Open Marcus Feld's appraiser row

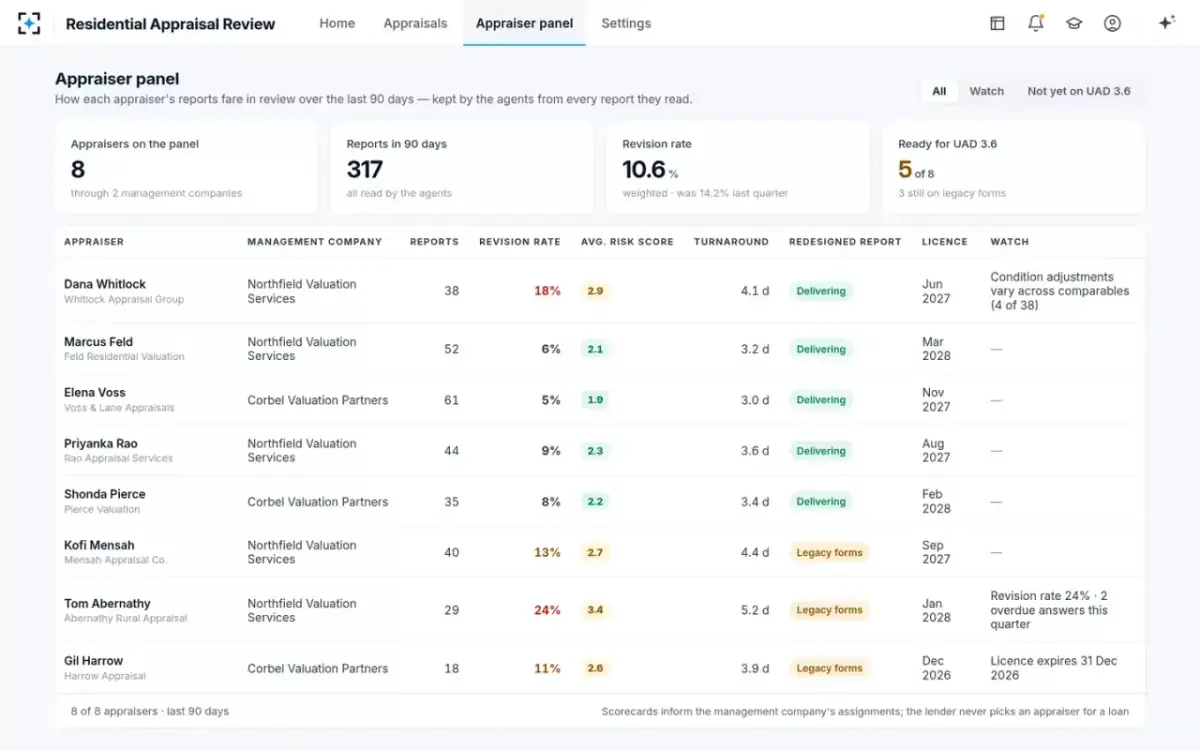point(600,349)
